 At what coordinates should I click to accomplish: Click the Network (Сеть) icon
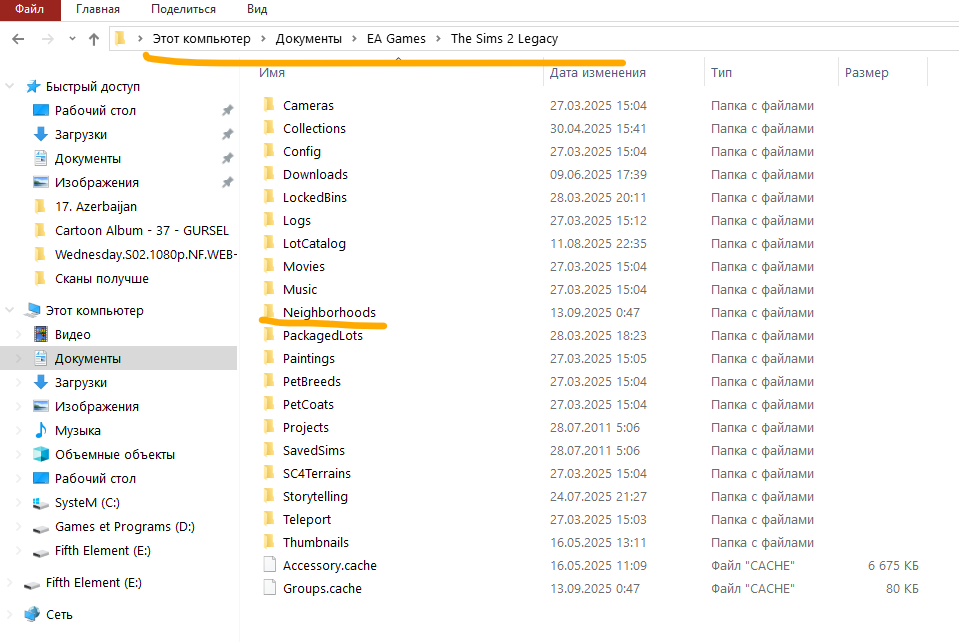click(32, 614)
